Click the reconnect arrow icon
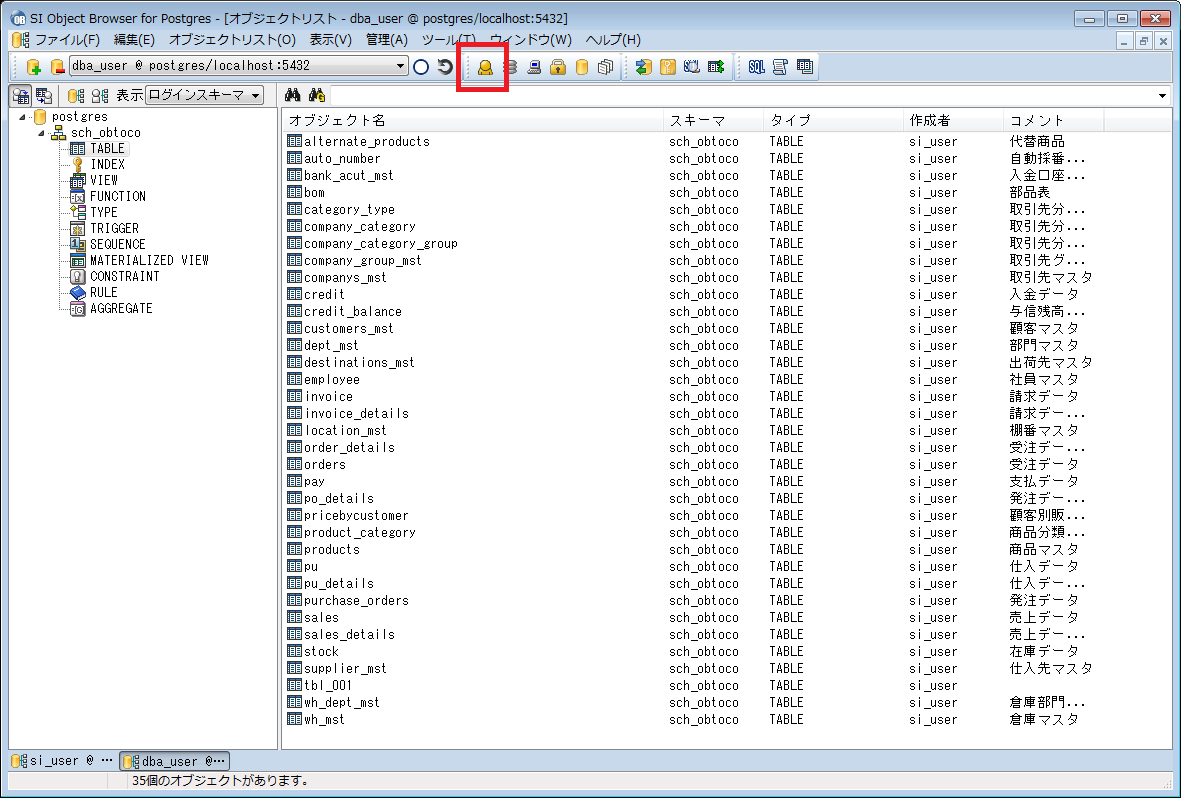 click(445, 67)
